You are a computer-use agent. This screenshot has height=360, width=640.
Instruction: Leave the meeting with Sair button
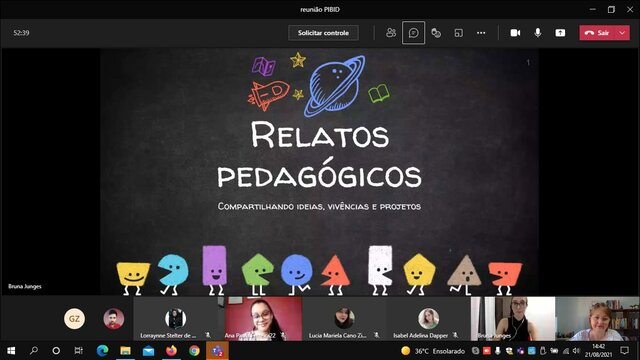(x=597, y=33)
